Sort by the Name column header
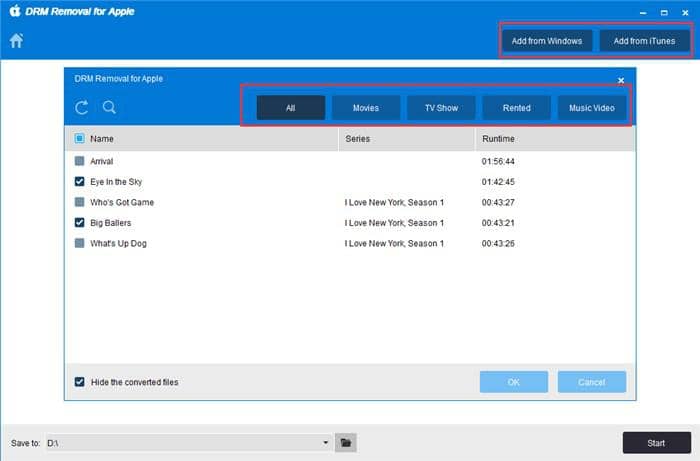 [x=102, y=139]
